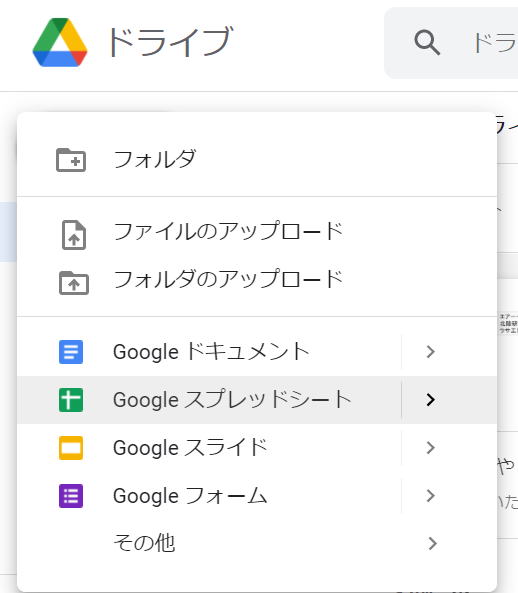This screenshot has height=593, width=518.
Task: Click the ドライブ title text link
Action: click(170, 42)
